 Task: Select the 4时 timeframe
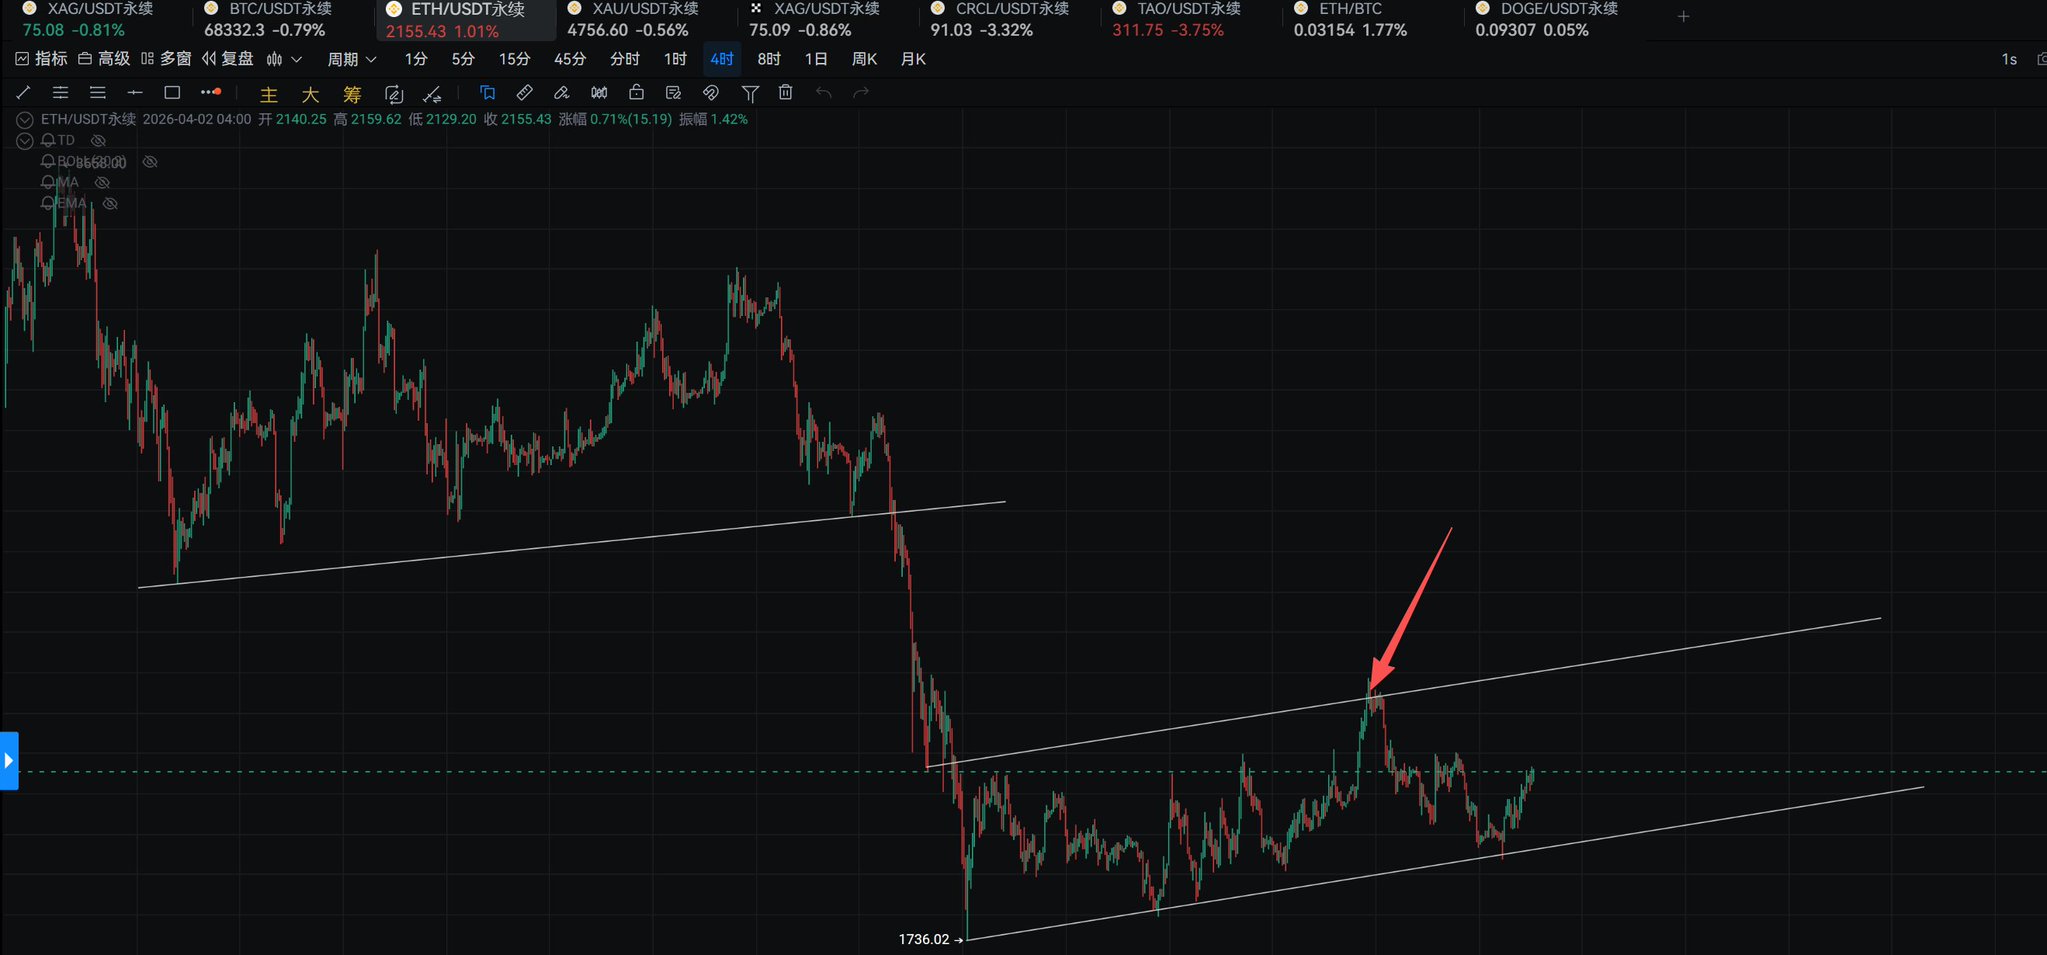coord(722,59)
